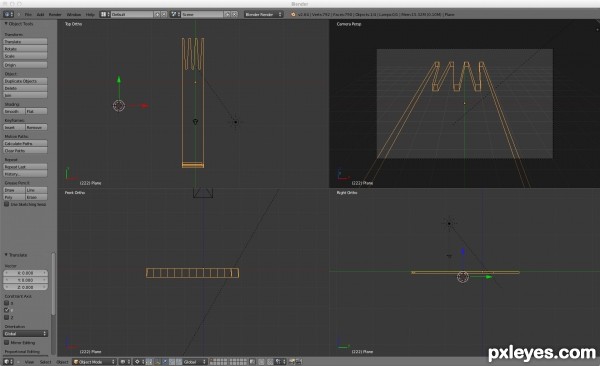Open the Orientation Global dropdown in Translate panel
This screenshot has height=366, width=600.
(25, 333)
